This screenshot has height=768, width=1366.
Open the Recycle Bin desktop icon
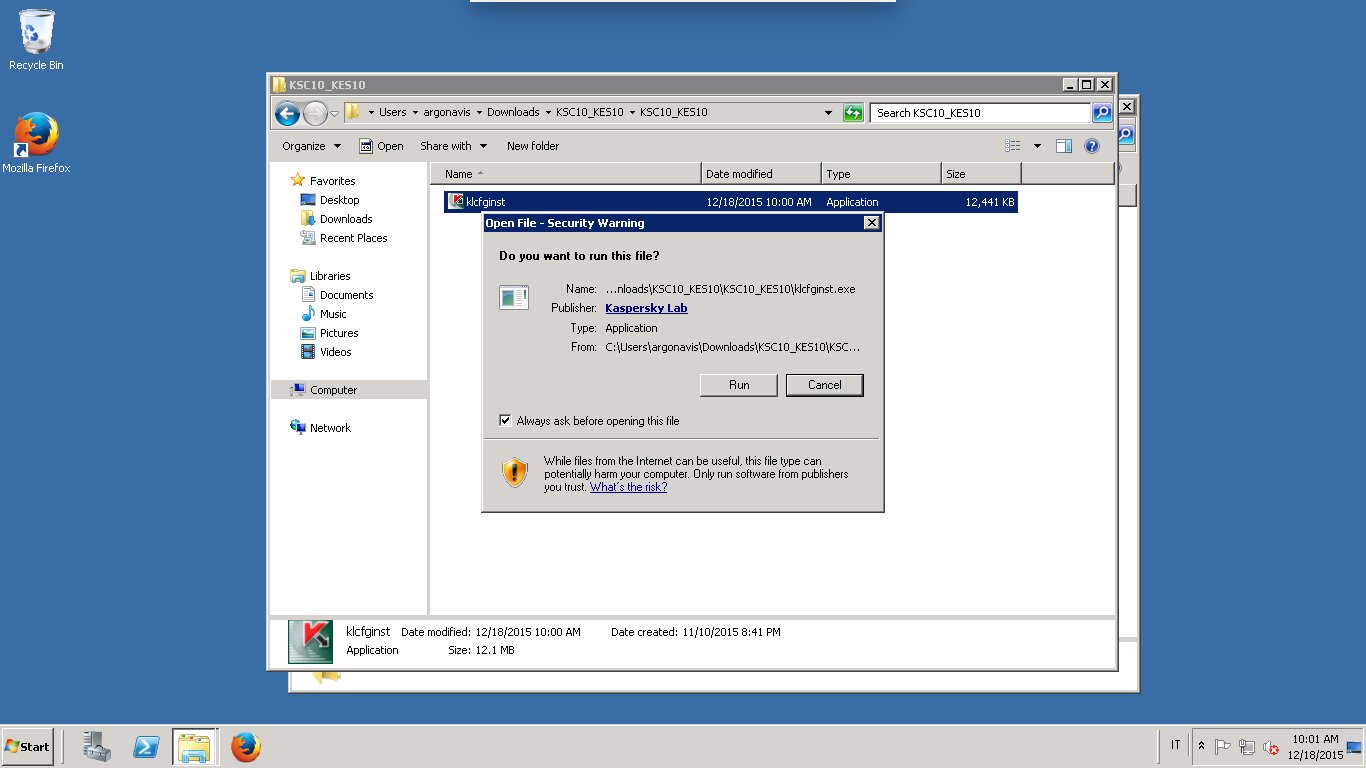point(36,40)
